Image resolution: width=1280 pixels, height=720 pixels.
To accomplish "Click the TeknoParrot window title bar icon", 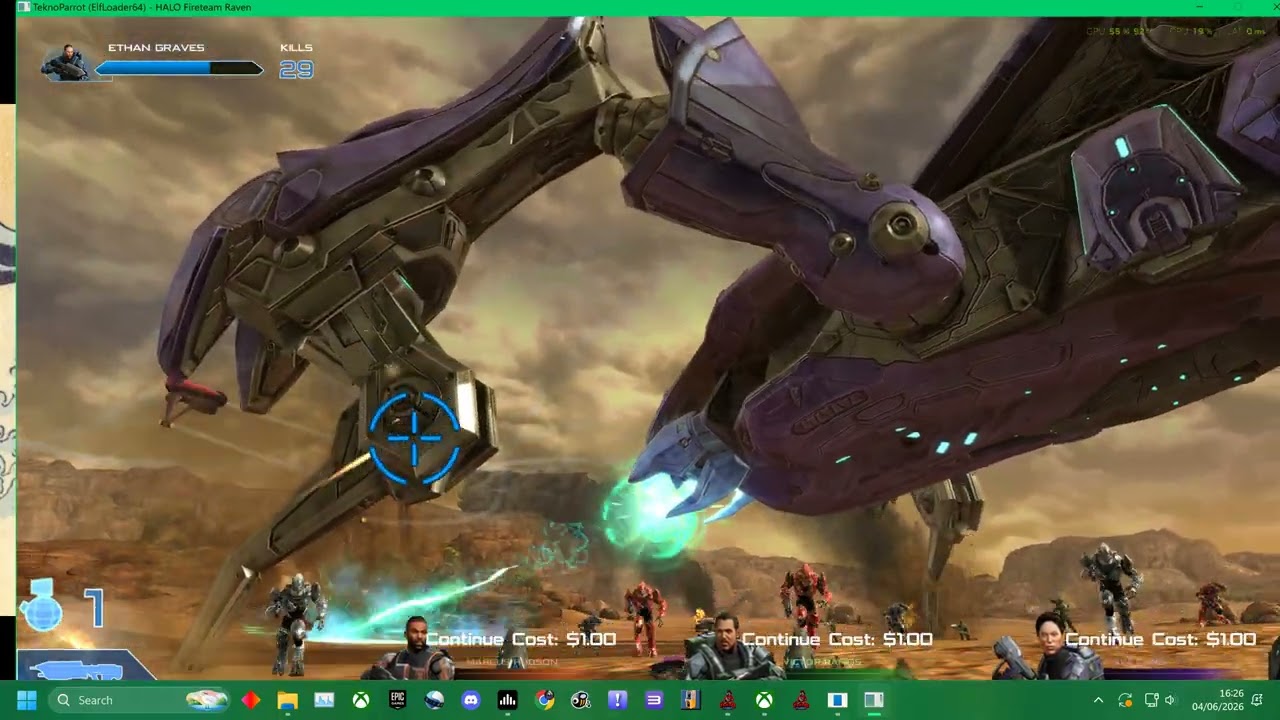I will coord(23,7).
